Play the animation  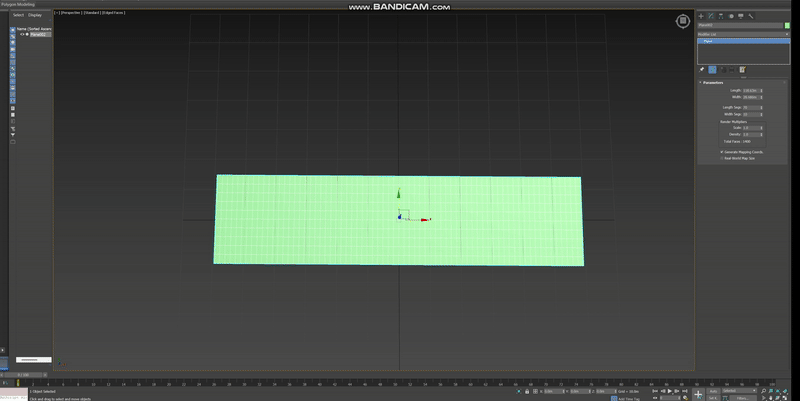coord(670,391)
